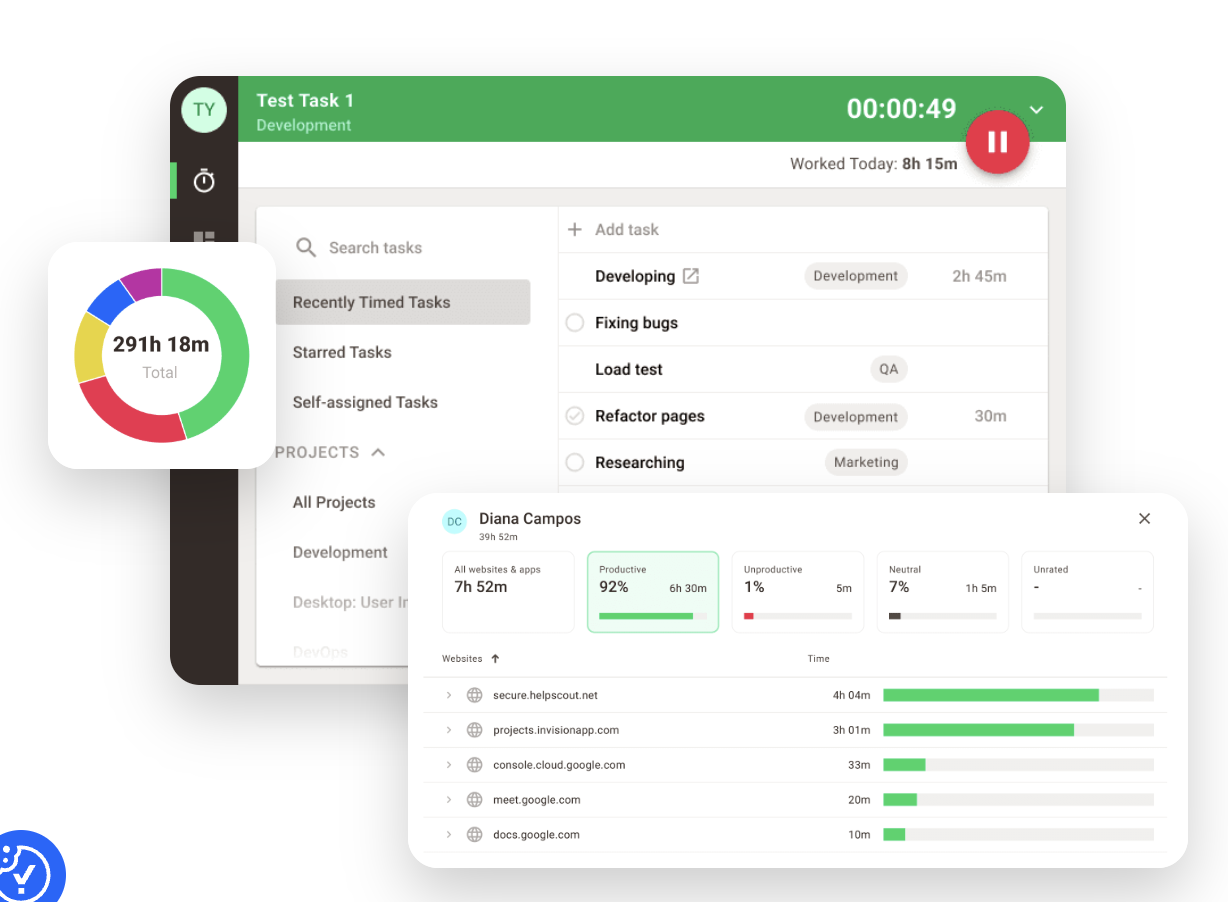Close the Diana Campos activity panel
The width and height of the screenshot is (1228, 902).
point(1145,518)
